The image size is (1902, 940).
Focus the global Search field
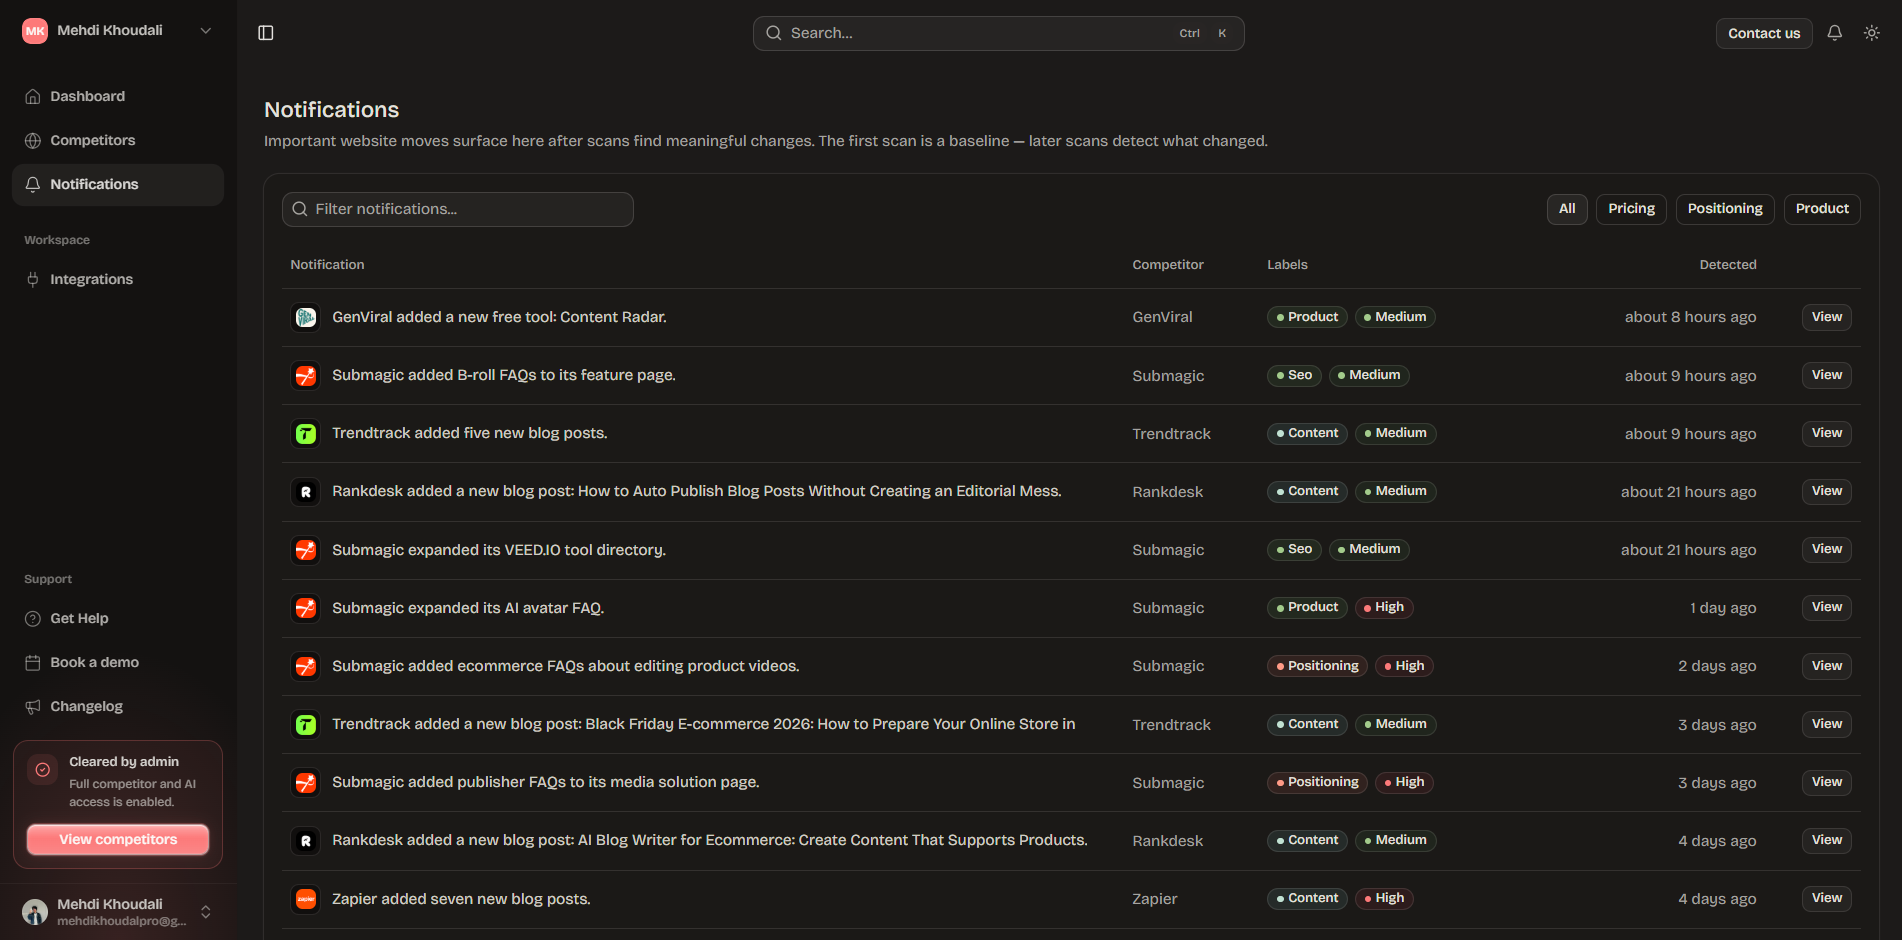point(998,33)
